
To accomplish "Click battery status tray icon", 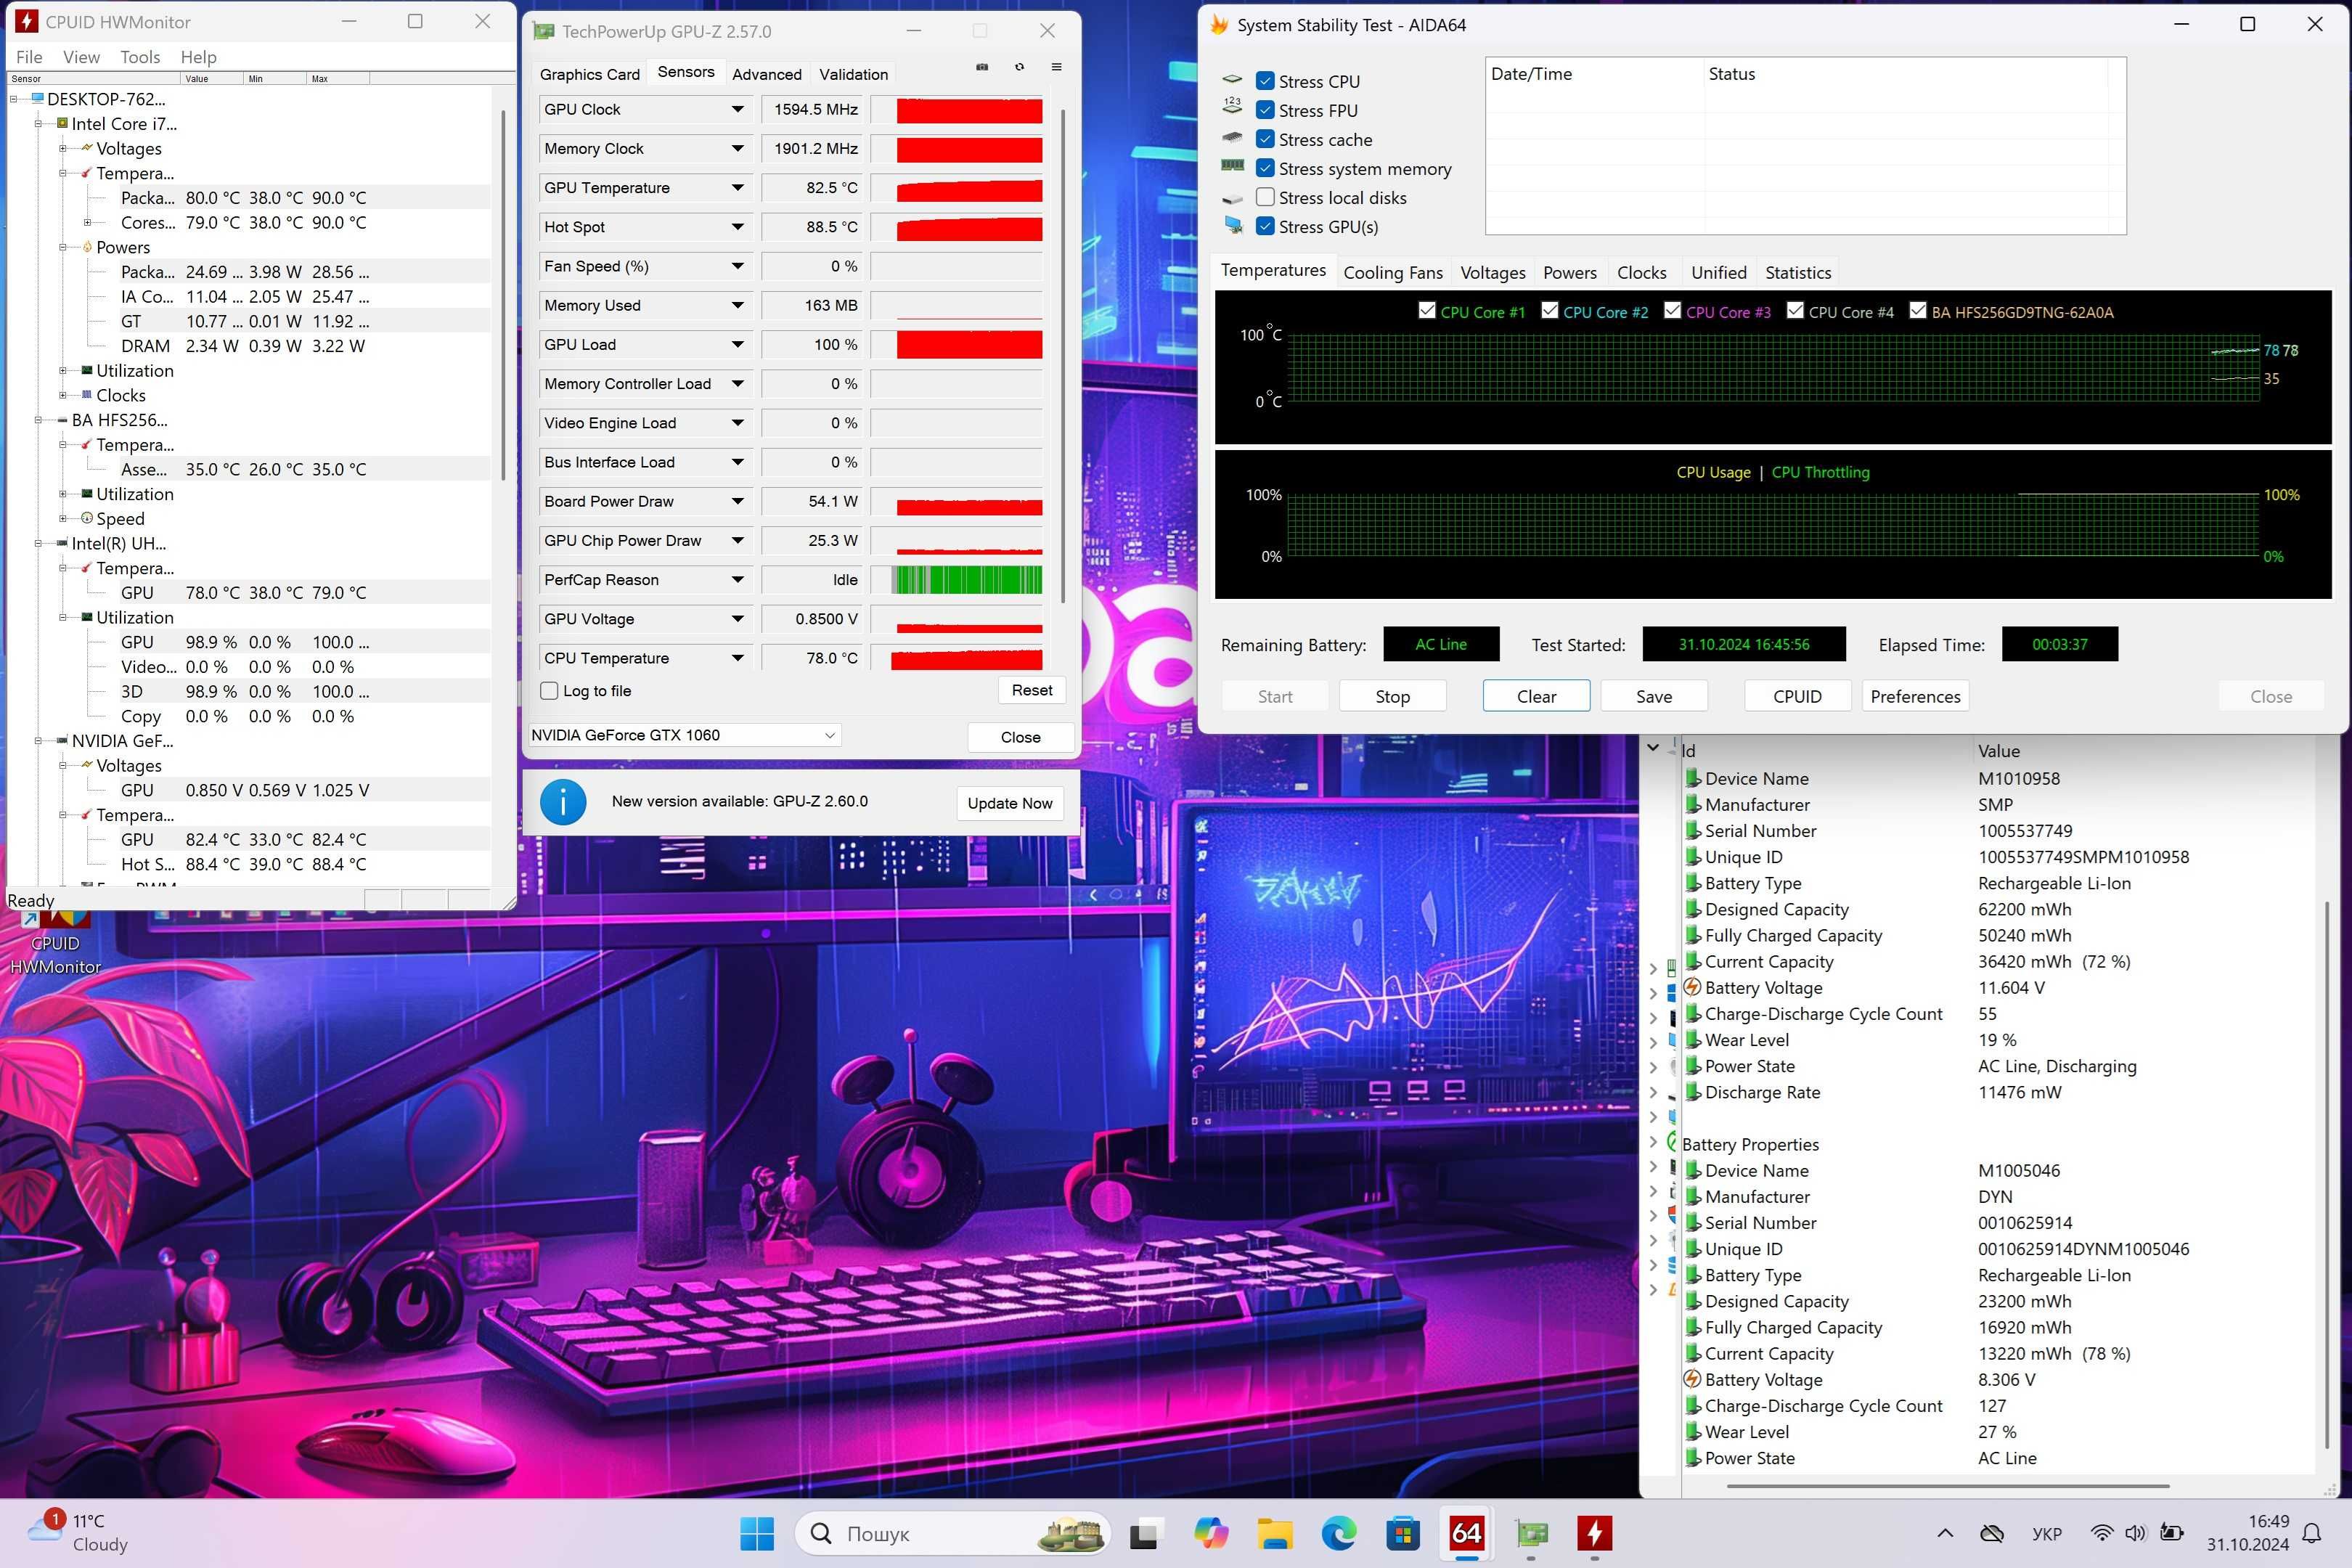I will 2171,1533.
